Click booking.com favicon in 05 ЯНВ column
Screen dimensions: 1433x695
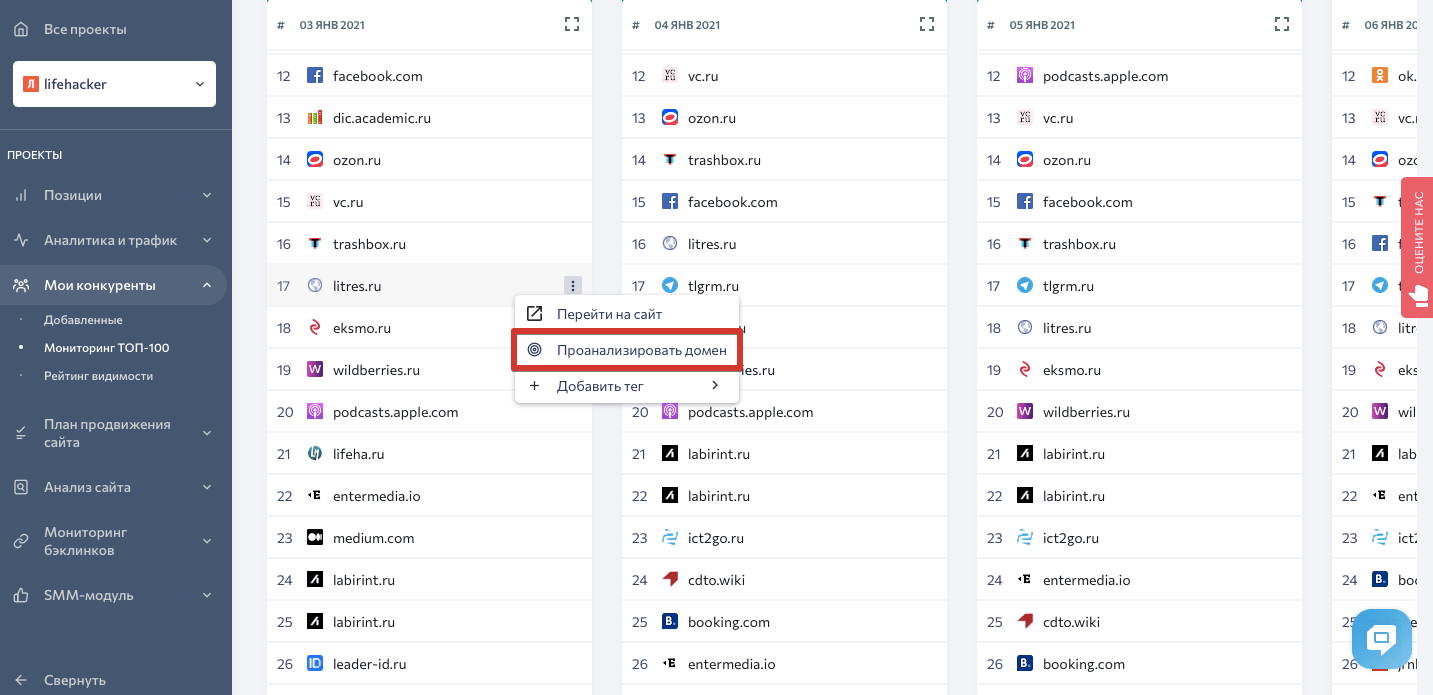pos(1025,664)
